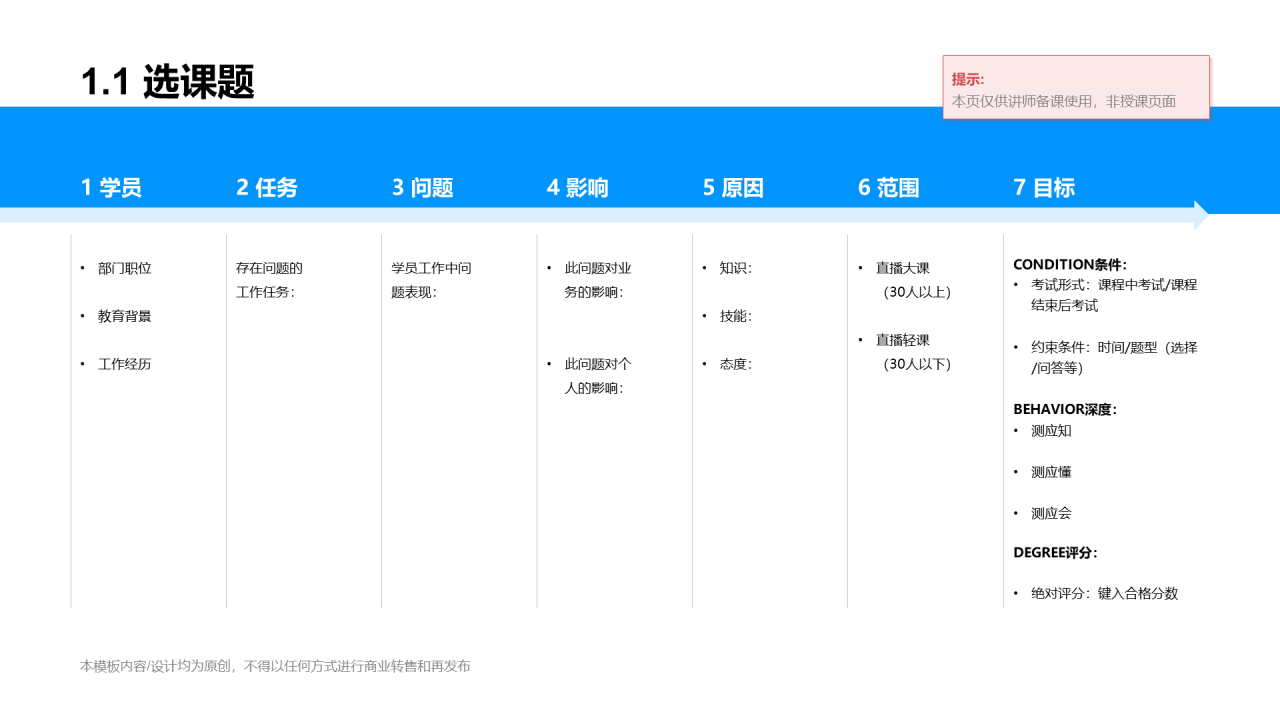1280x720 pixels.
Task: Select the '5 原因' column heading
Action: coord(733,187)
